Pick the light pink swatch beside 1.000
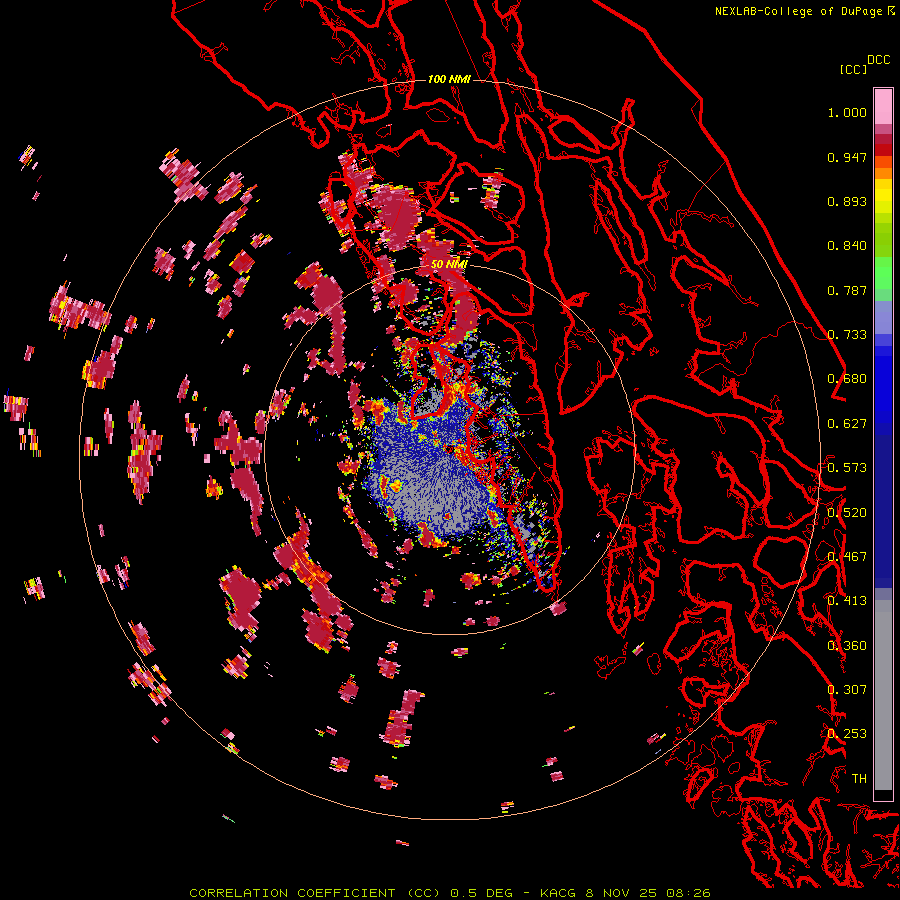The height and width of the screenshot is (900, 900). click(x=883, y=107)
